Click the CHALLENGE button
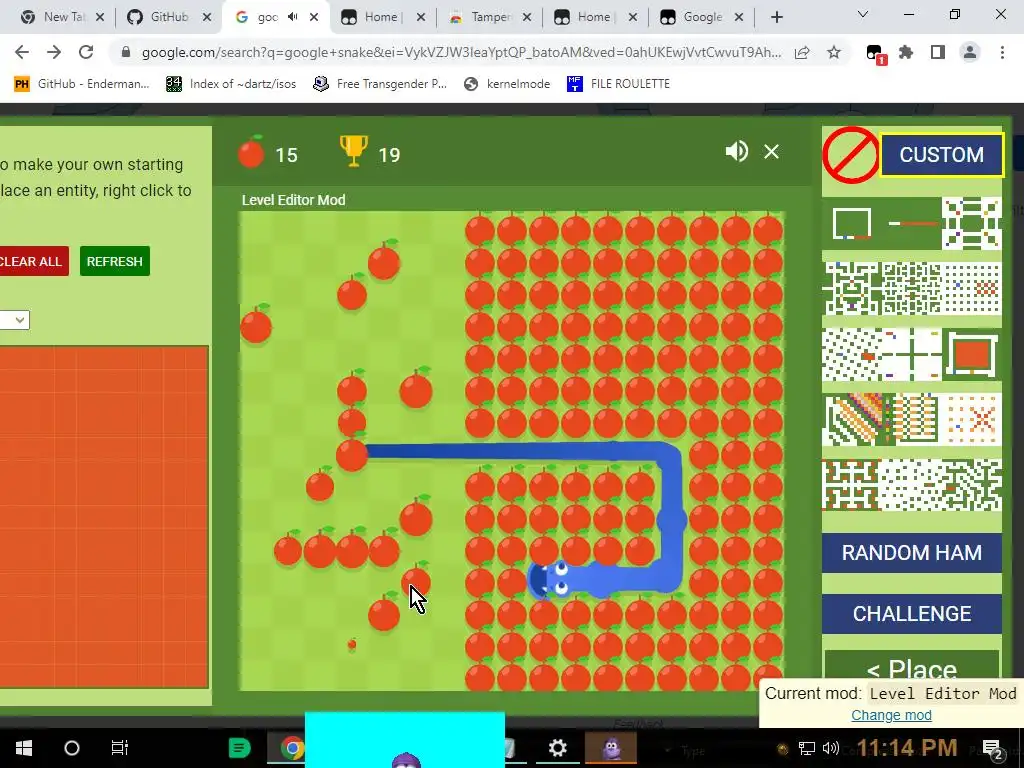Screen dimensions: 1024x768 click(x=912, y=613)
